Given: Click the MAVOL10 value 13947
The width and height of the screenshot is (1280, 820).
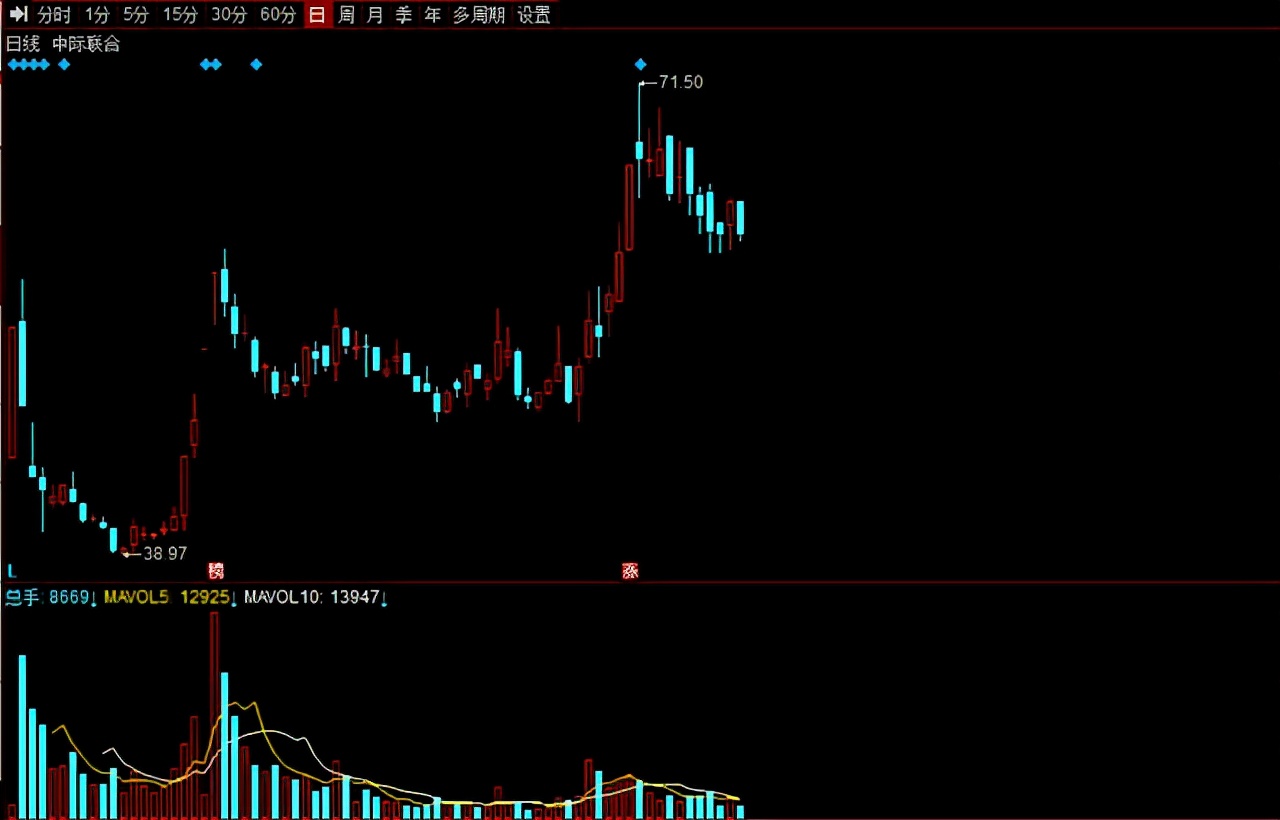Looking at the screenshot, I should coord(354,597).
